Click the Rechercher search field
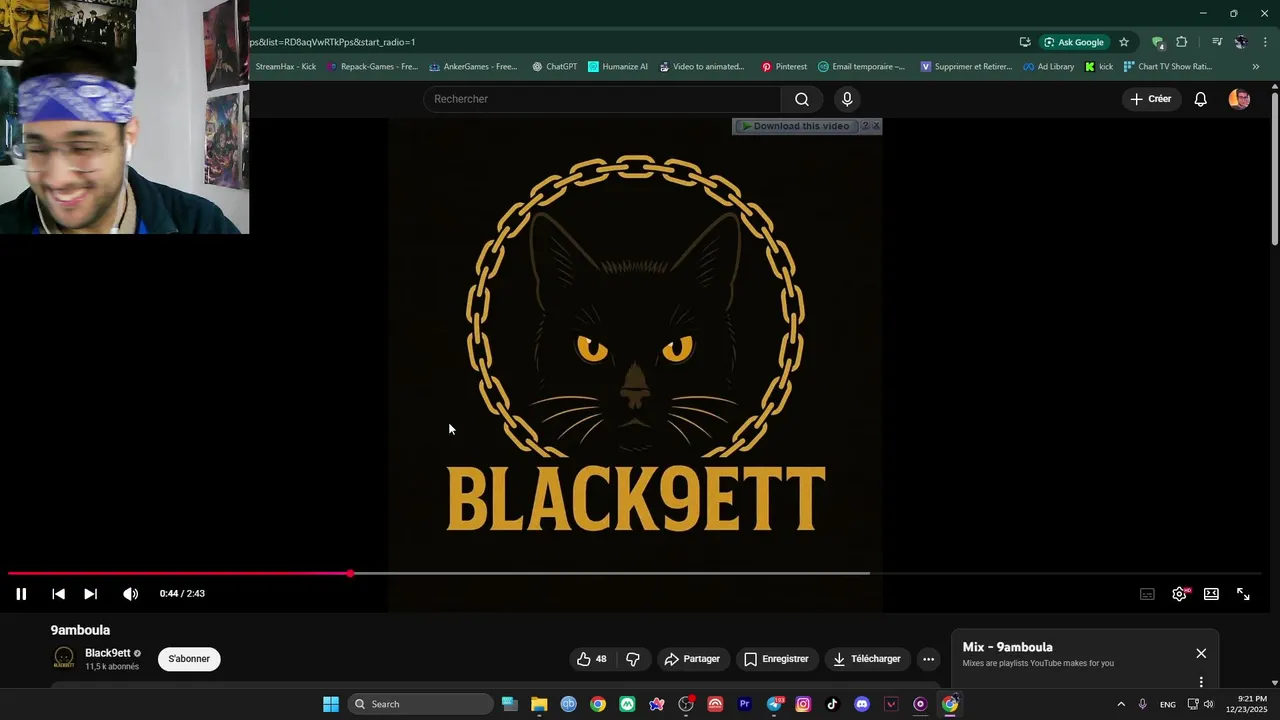Viewport: 1280px width, 720px height. click(602, 99)
